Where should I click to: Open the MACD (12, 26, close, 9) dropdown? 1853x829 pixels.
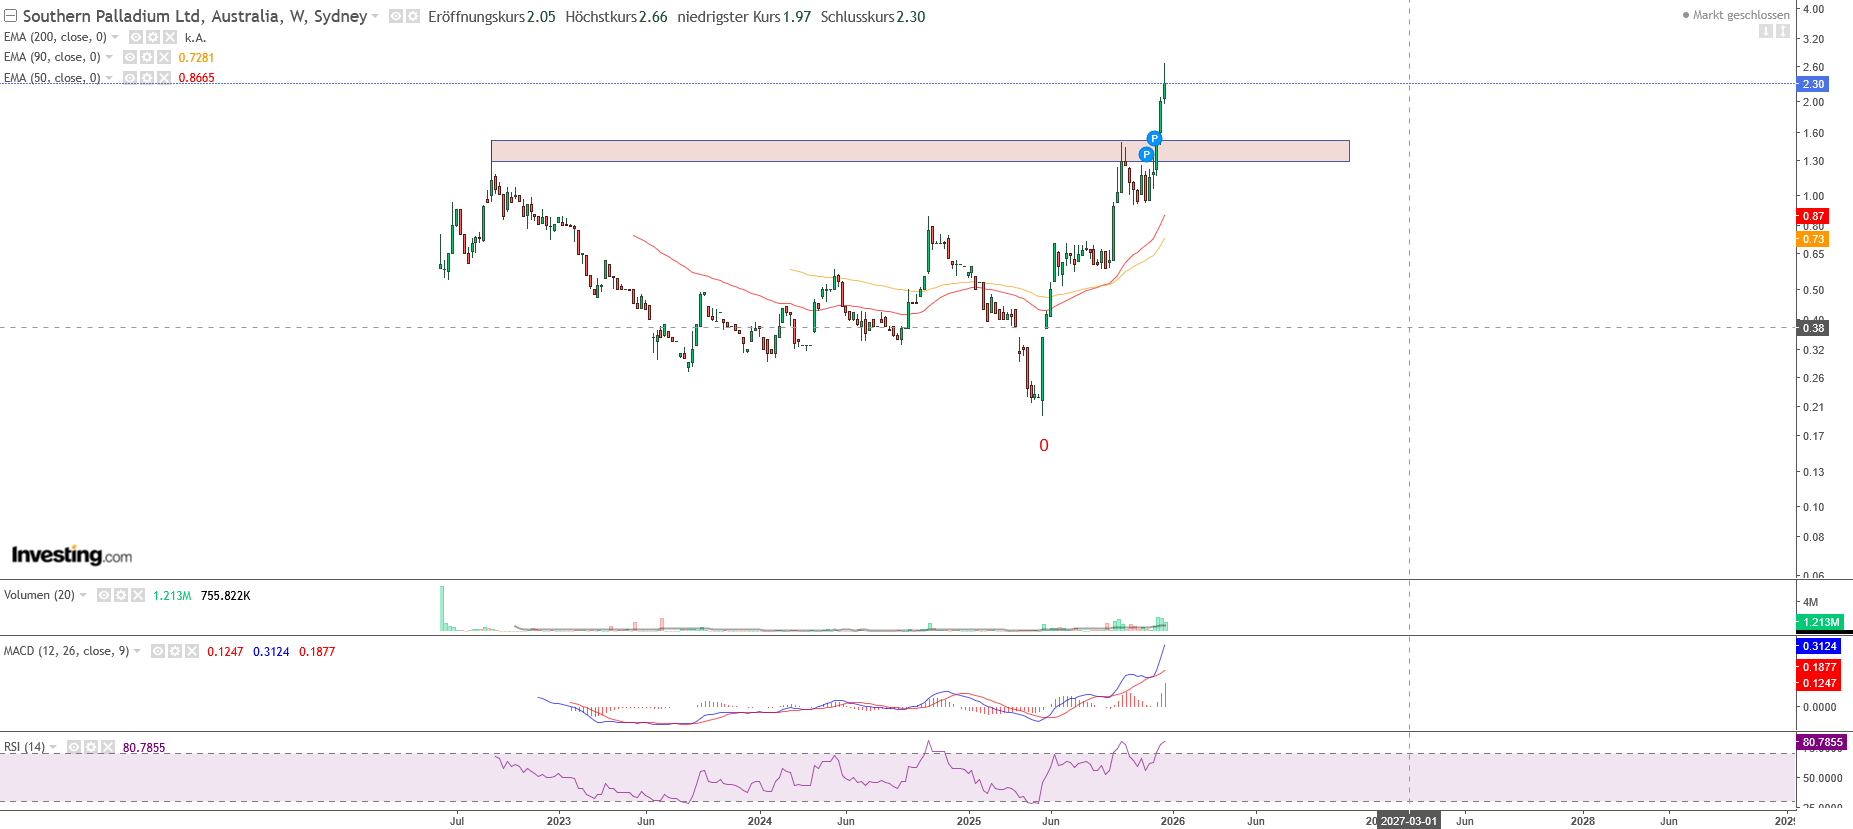[x=137, y=651]
